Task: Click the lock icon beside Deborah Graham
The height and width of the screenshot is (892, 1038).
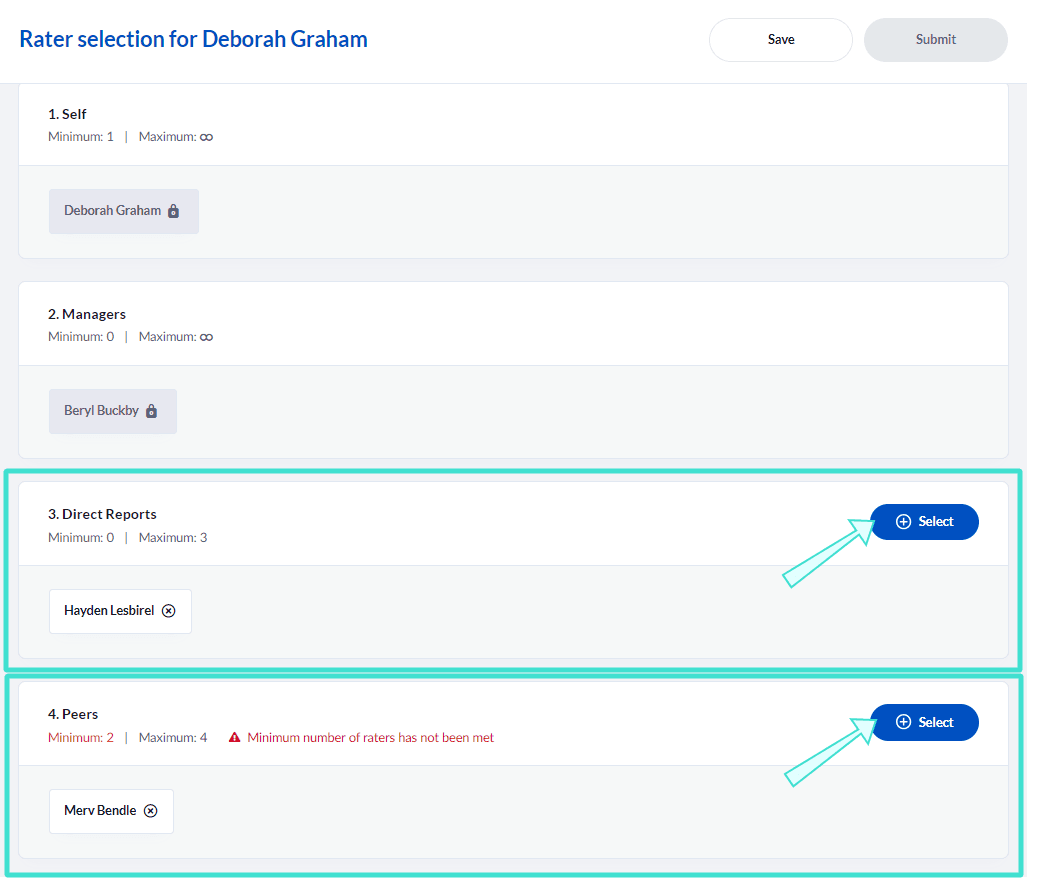Action: (x=173, y=211)
